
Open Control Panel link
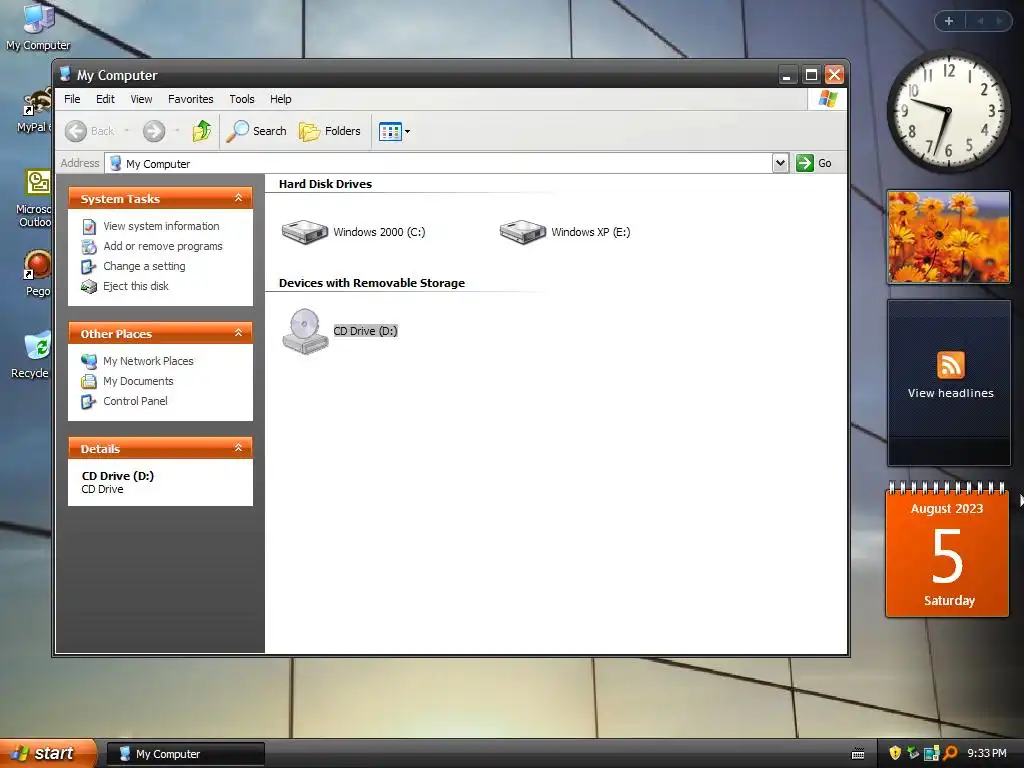tap(135, 401)
